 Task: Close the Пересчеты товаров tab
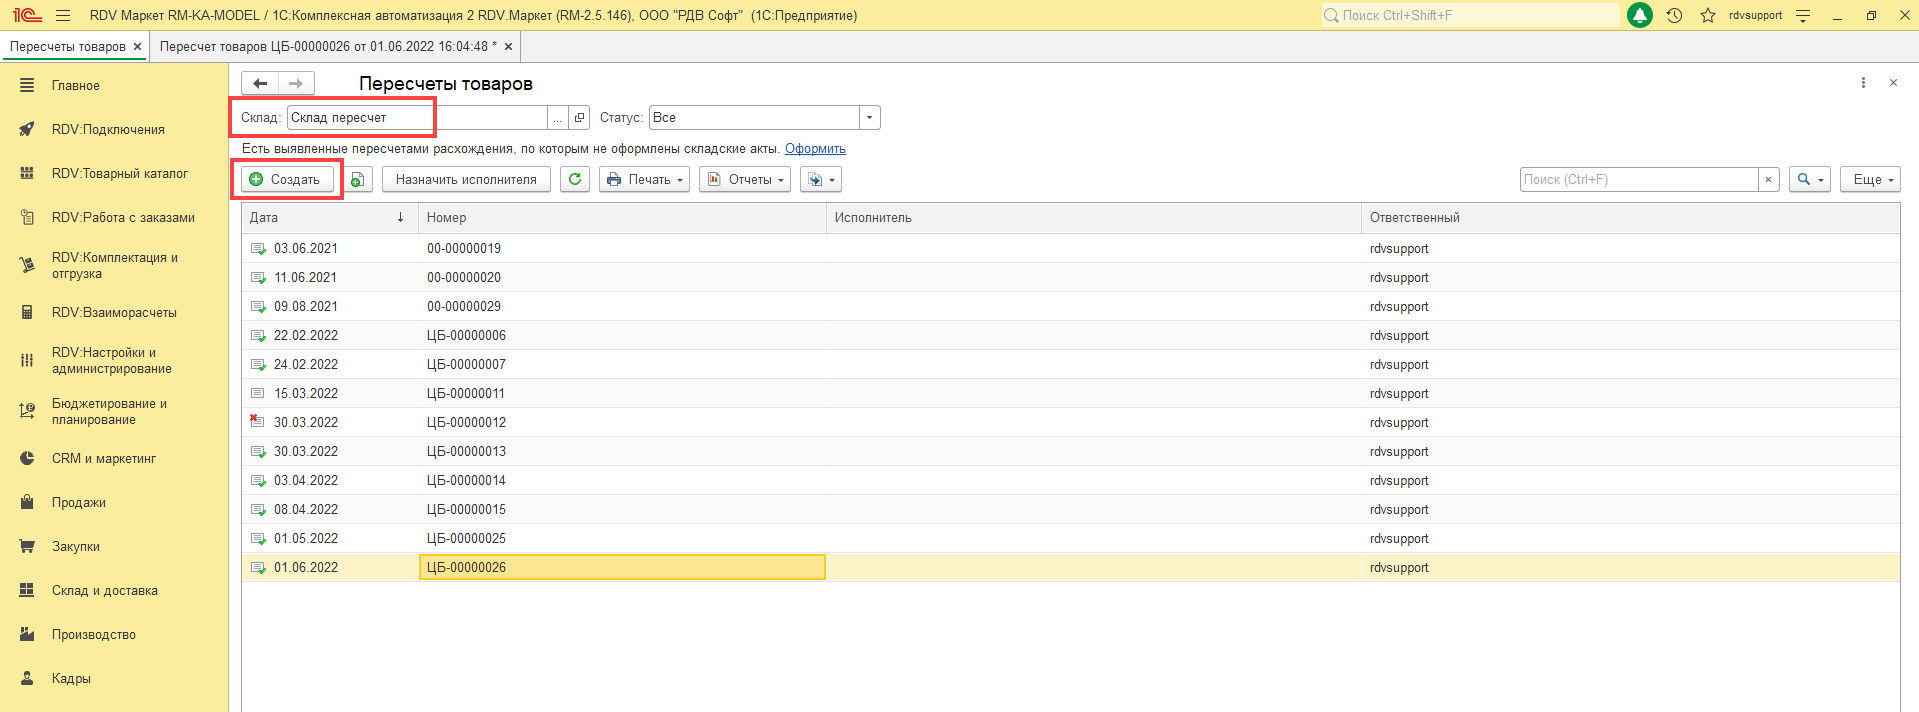(x=138, y=47)
